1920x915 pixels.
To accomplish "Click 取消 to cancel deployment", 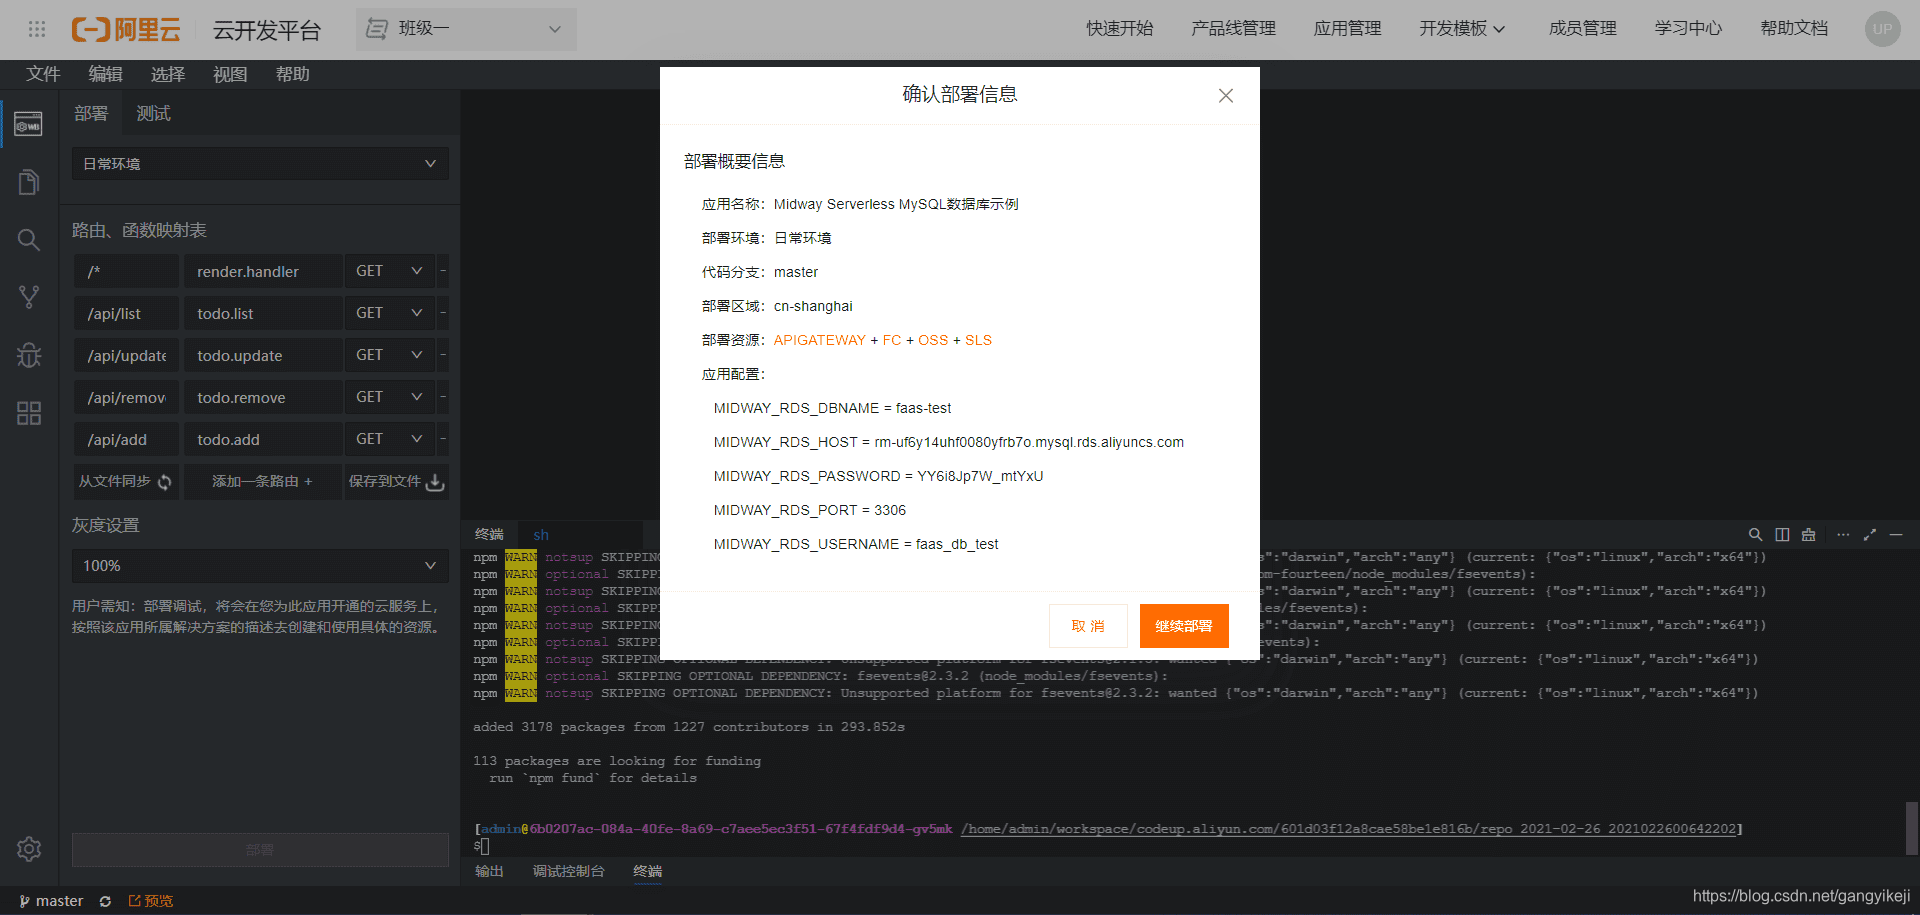I will [1087, 625].
